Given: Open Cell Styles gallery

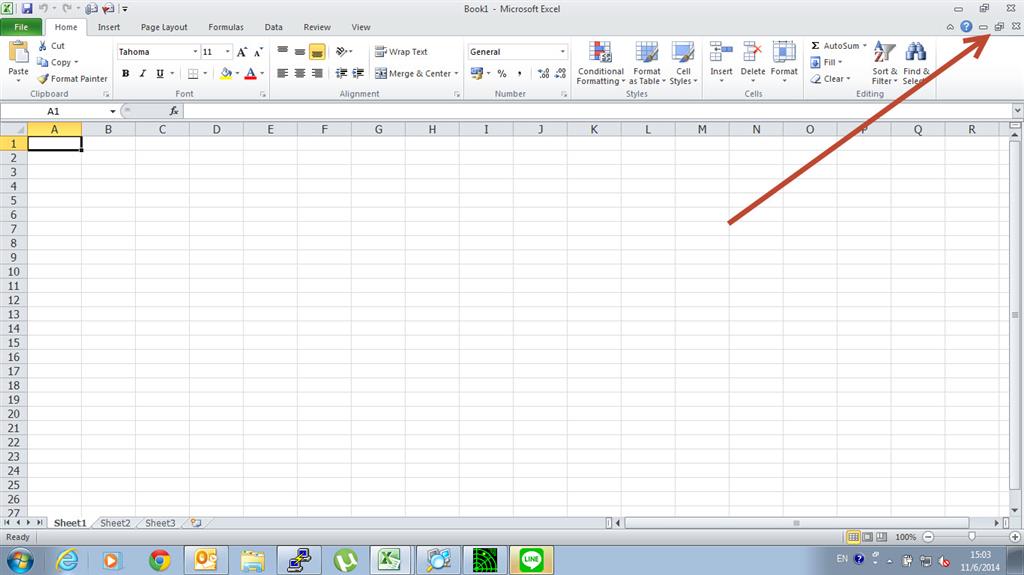Looking at the screenshot, I should coord(683,63).
